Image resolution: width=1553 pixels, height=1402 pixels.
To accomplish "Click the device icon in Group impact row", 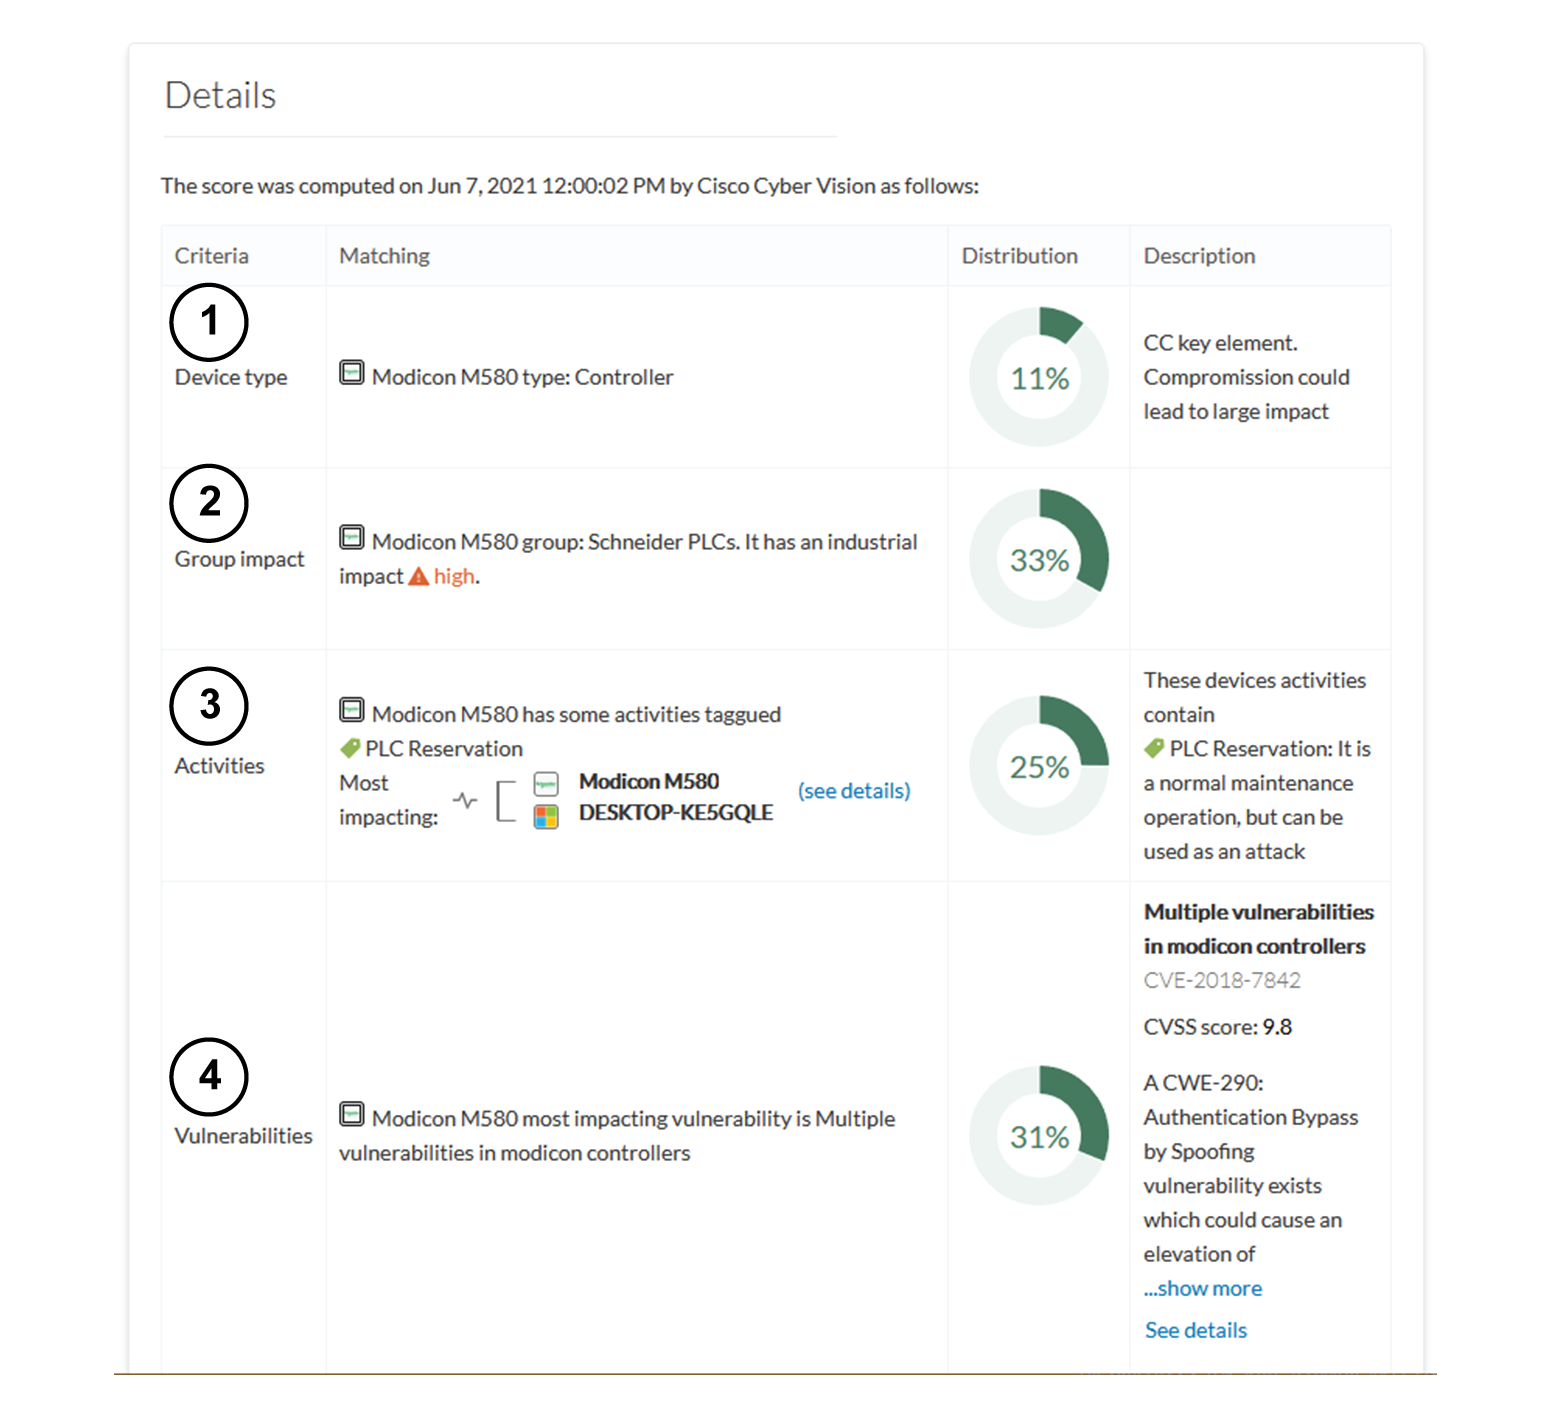I will point(351,537).
